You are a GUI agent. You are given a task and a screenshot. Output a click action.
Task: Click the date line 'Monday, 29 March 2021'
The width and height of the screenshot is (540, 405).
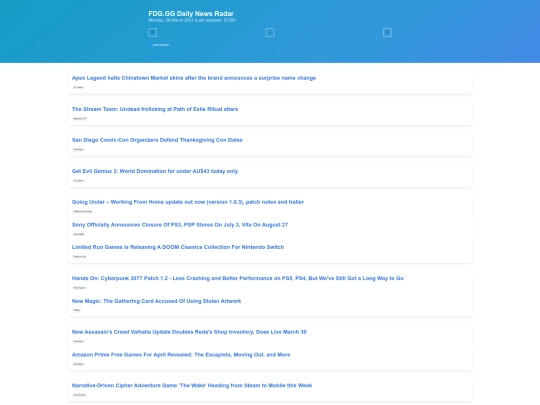pyautogui.click(x=171, y=20)
